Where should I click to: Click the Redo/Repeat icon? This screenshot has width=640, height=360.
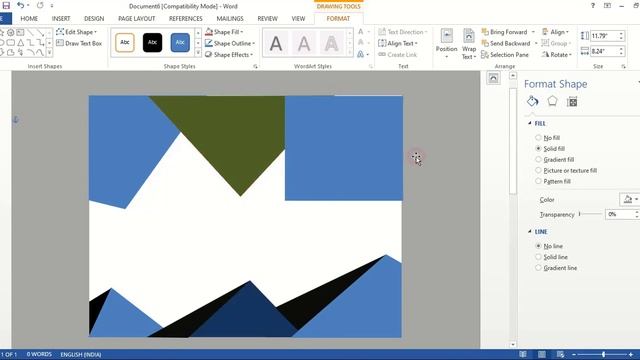40,6
